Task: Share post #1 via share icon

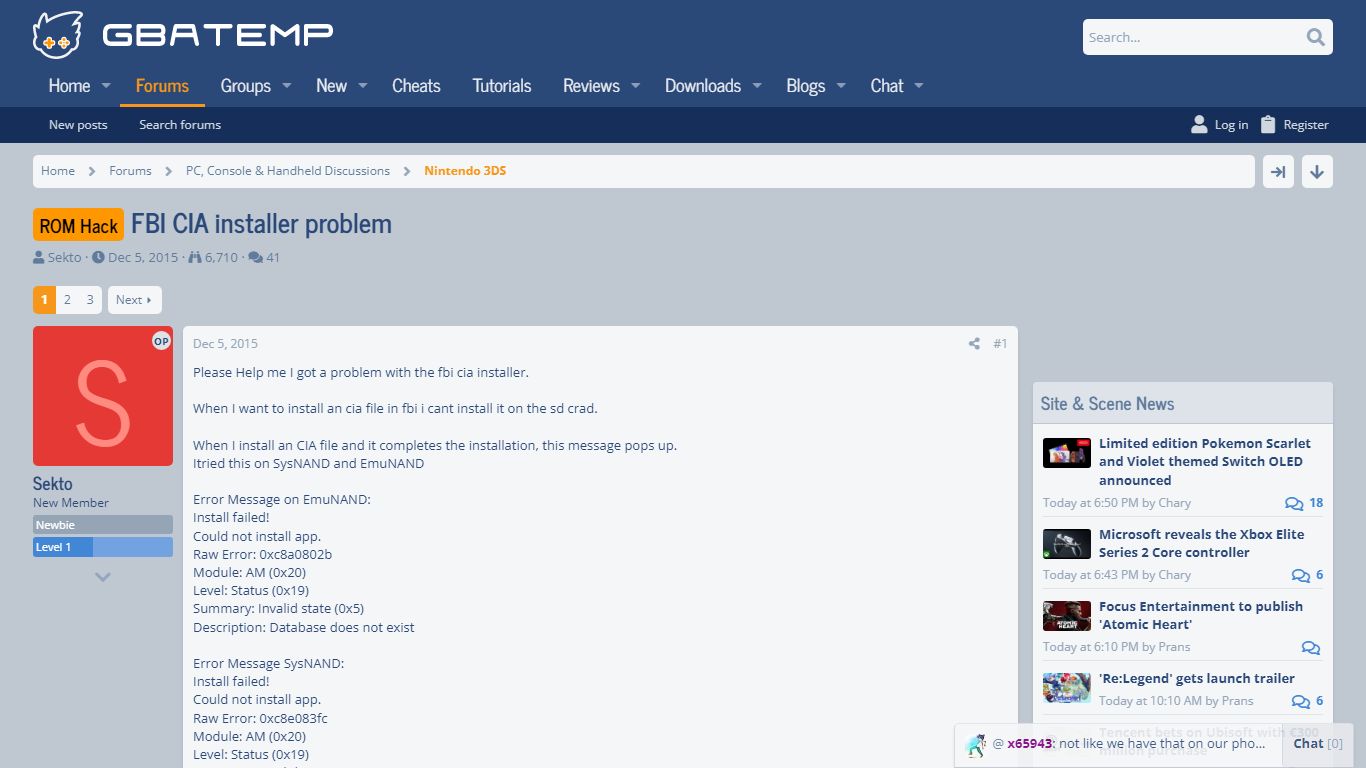Action: [x=974, y=344]
